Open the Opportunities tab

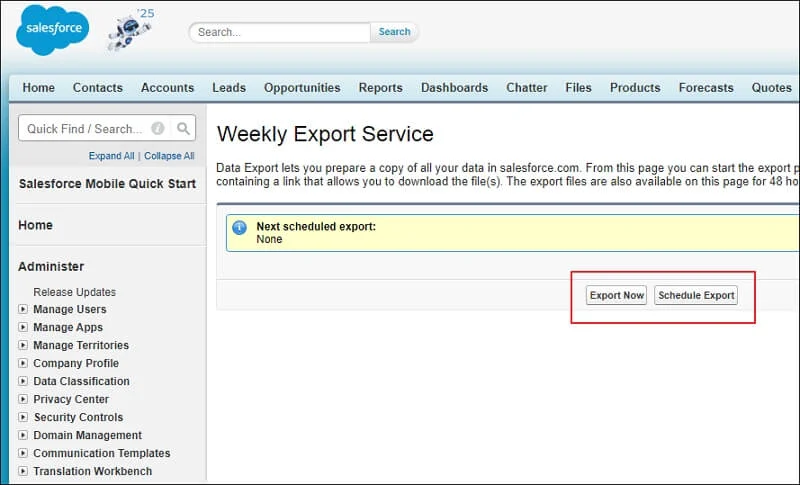(x=302, y=88)
